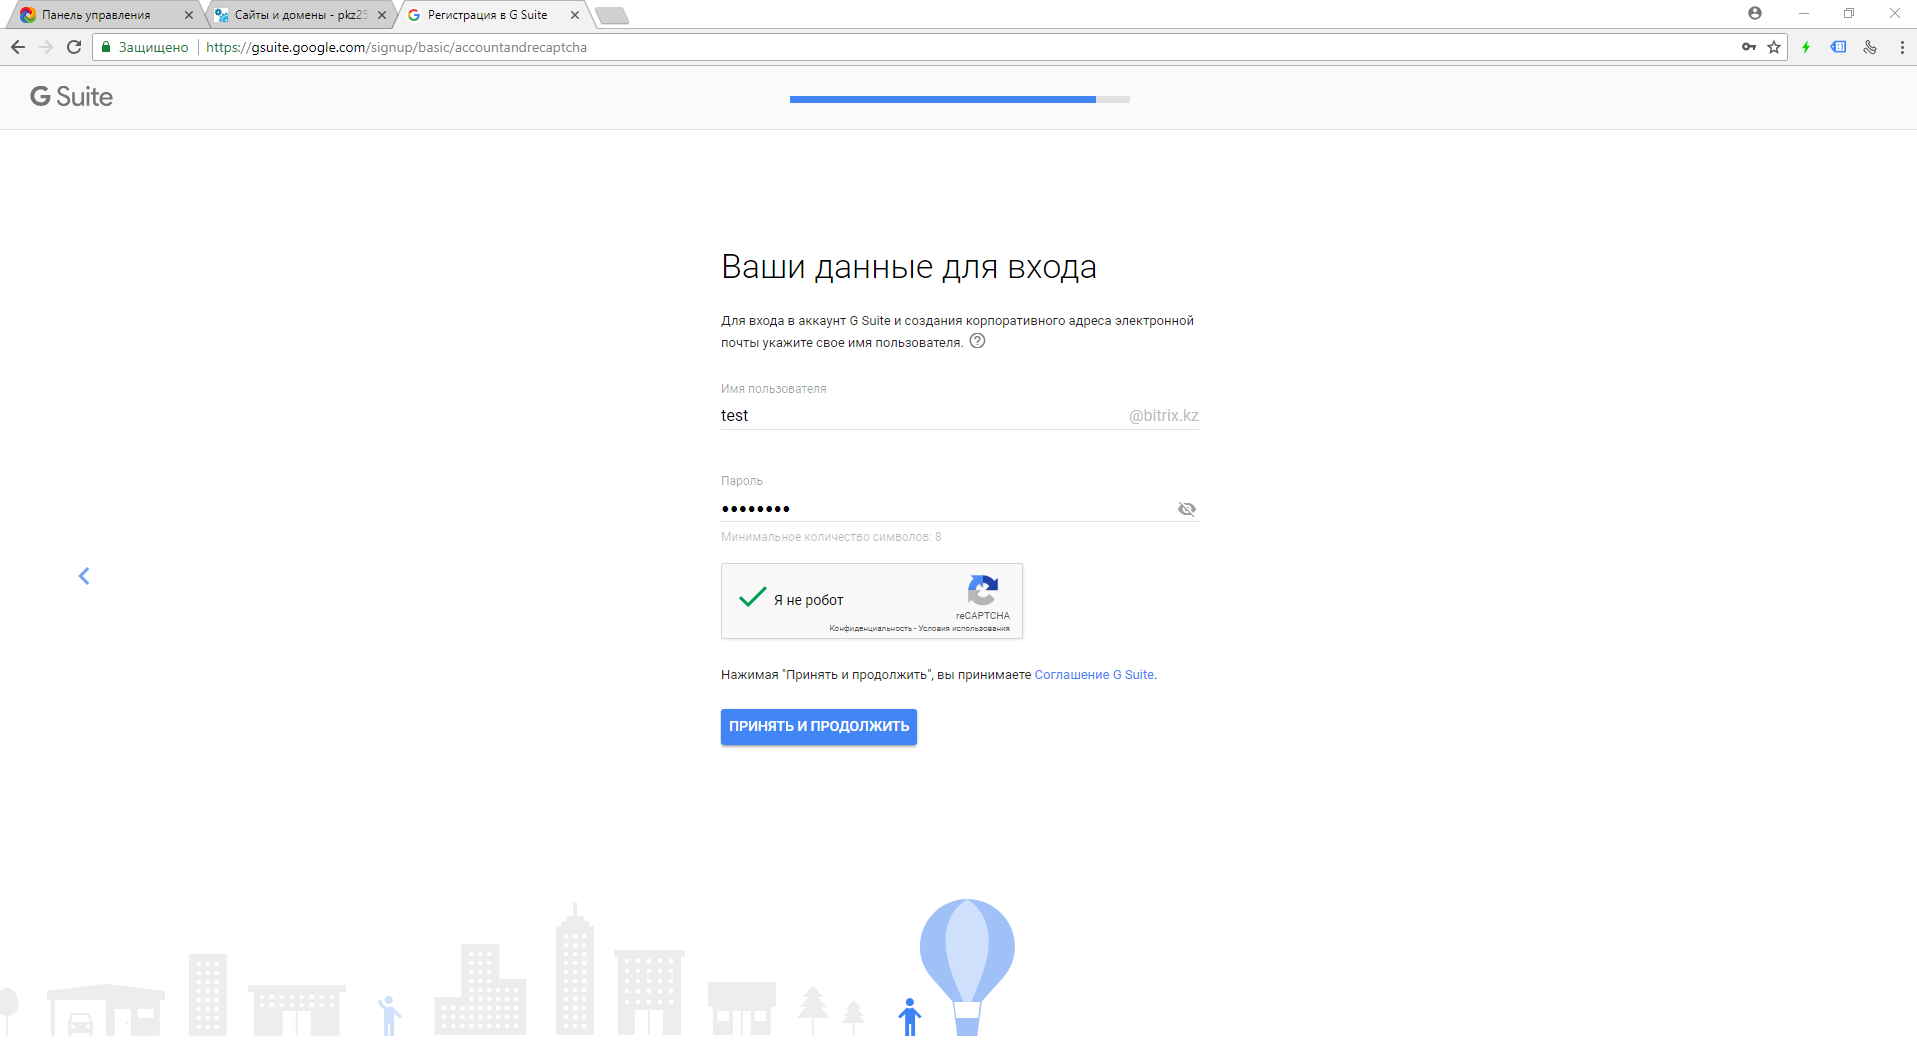This screenshot has height=1040, width=1917.
Task: Click the 'Я не робот' checkbox
Action: click(x=752, y=598)
